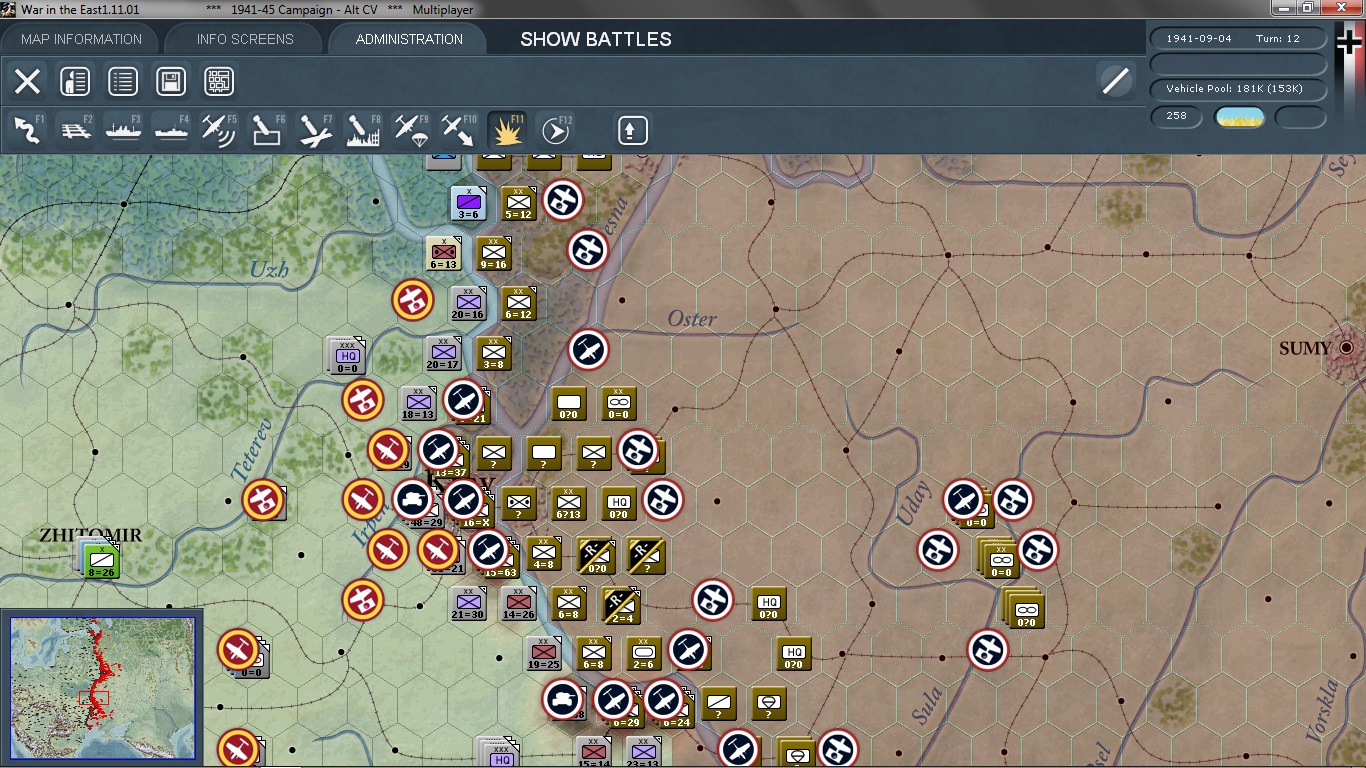Select the purple 3=6 unit counter
The width and height of the screenshot is (1366, 768).
click(468, 203)
